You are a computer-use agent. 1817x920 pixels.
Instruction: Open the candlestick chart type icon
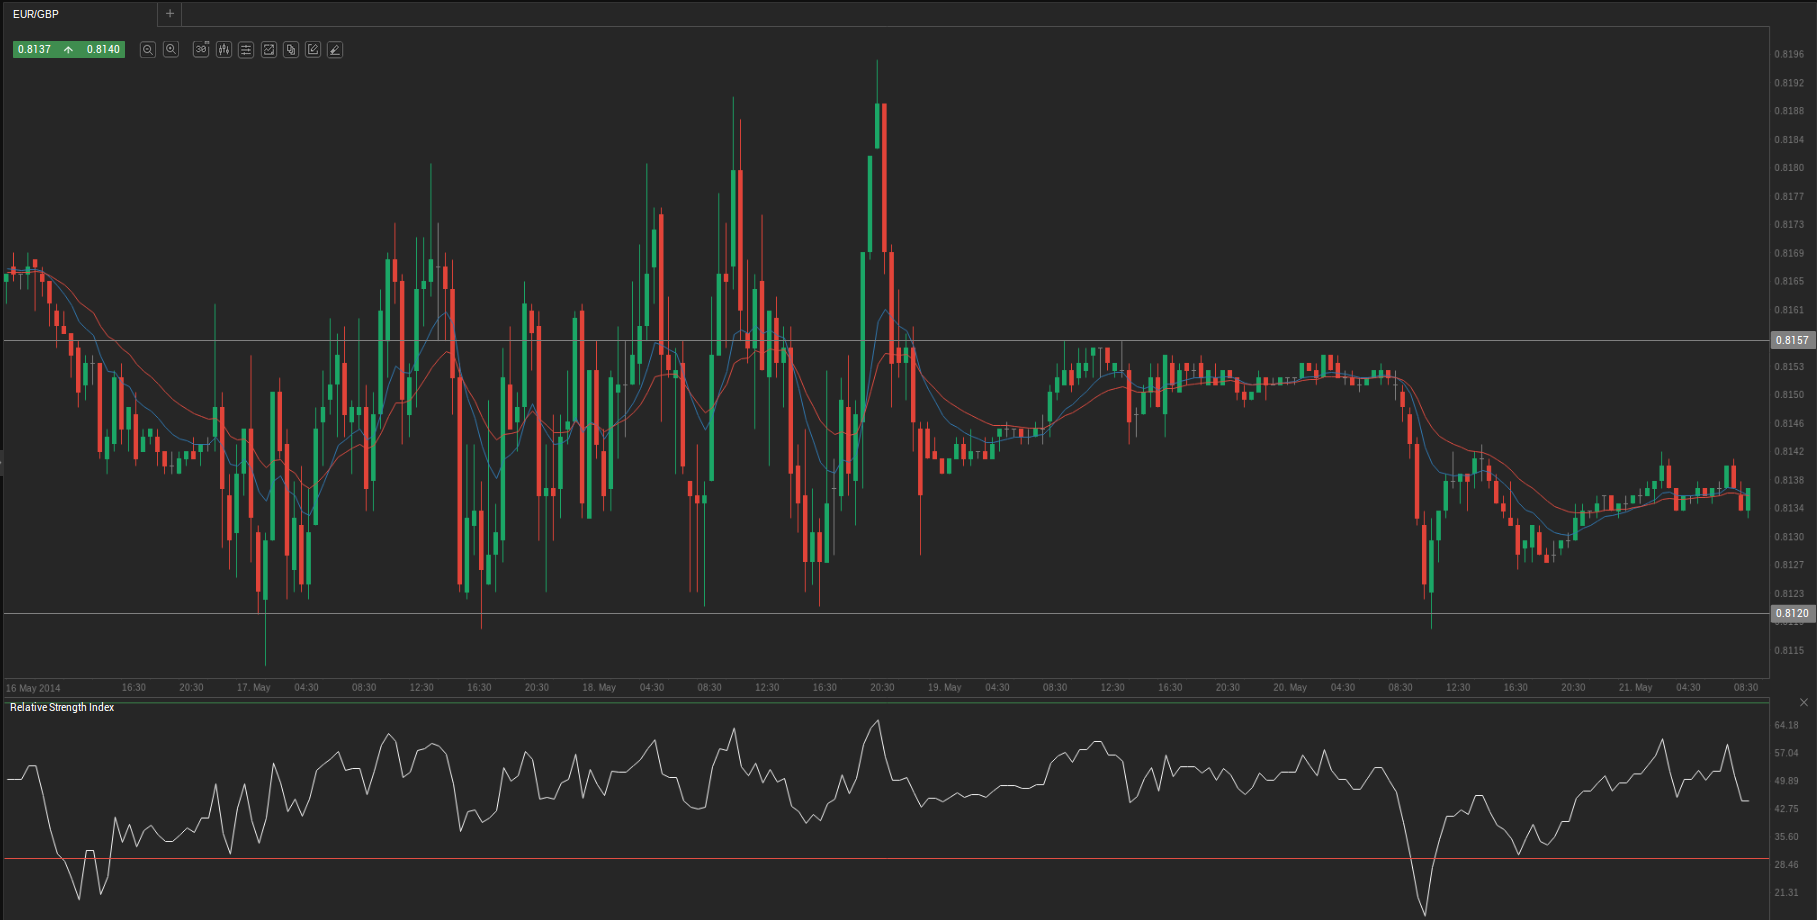point(224,50)
